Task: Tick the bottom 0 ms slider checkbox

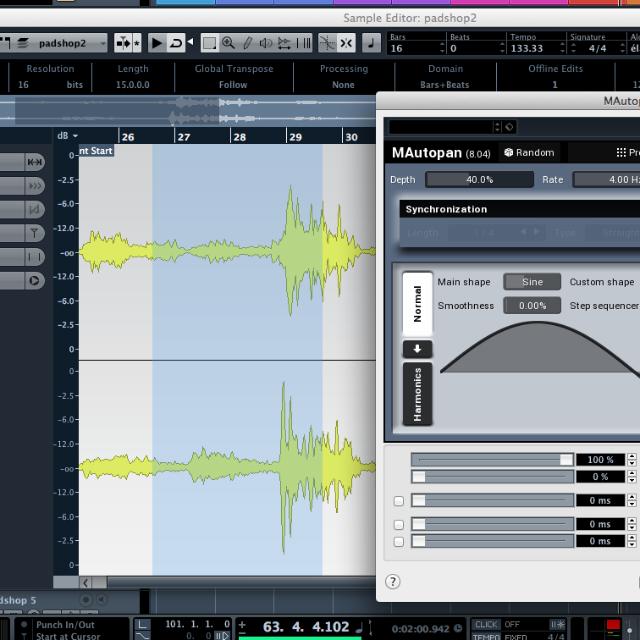Action: (399, 542)
